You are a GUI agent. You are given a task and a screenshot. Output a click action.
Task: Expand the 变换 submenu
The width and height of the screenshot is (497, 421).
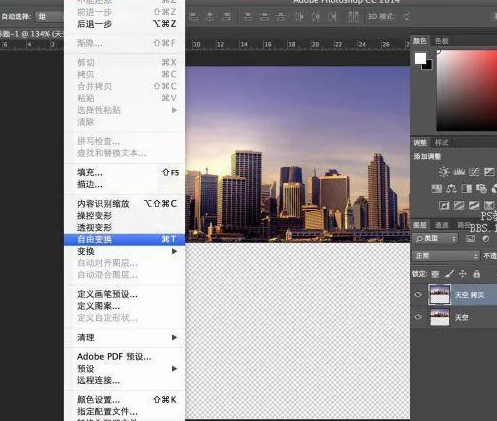point(125,251)
